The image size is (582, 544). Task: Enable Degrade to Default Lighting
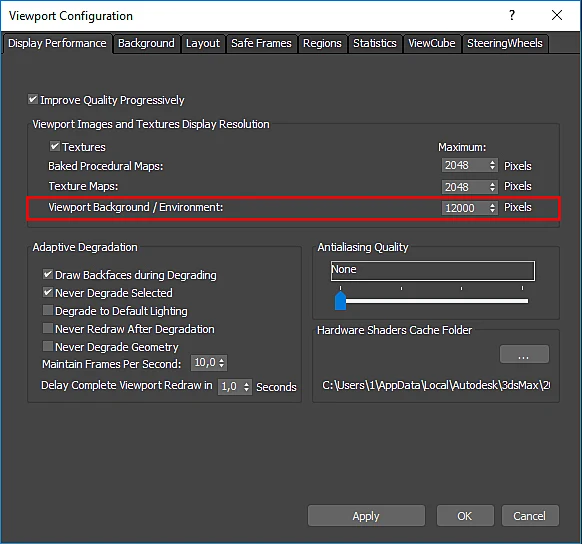[48, 310]
